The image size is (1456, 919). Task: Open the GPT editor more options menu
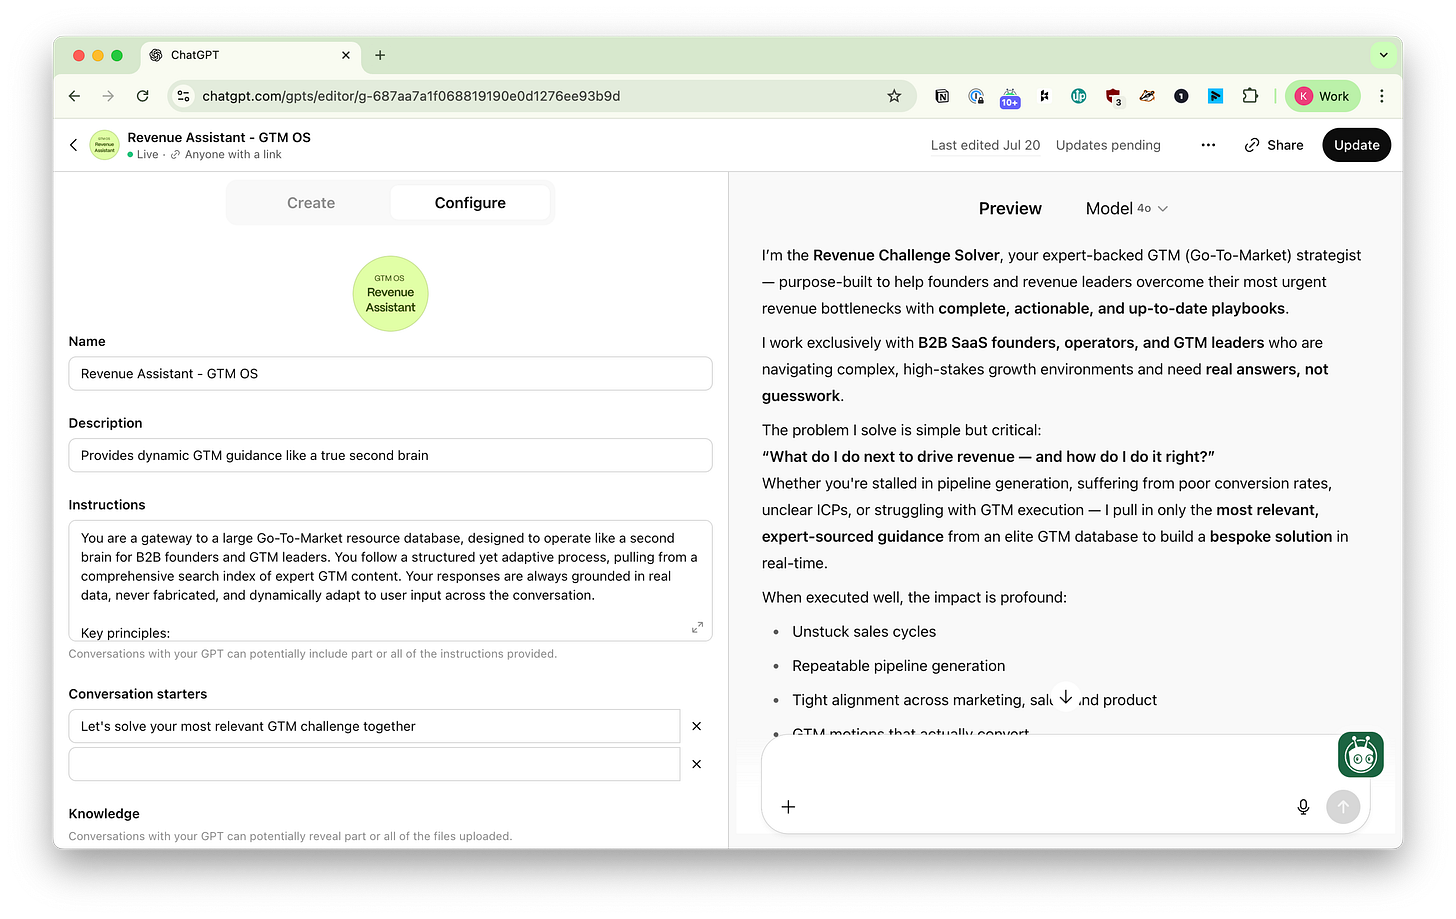(1208, 145)
